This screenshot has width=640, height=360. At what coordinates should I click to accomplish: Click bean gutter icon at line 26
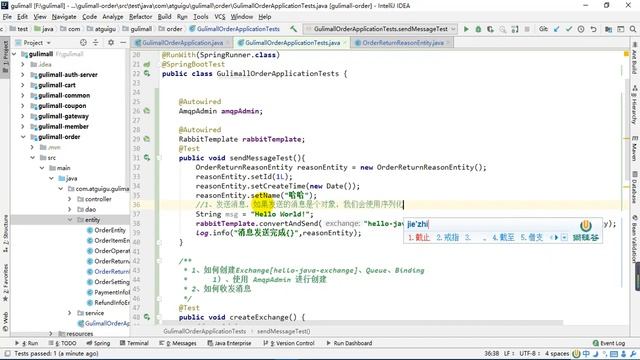pyautogui.click(x=147, y=111)
